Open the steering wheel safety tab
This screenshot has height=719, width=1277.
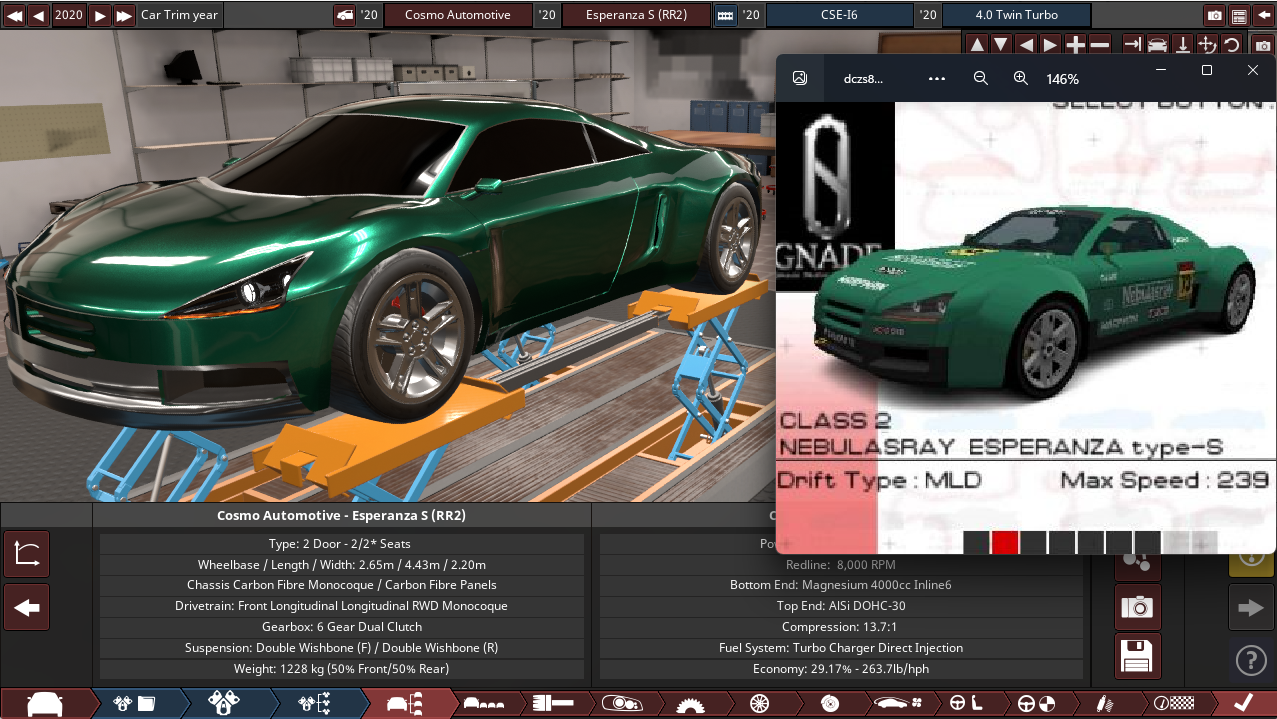(x=1035, y=703)
